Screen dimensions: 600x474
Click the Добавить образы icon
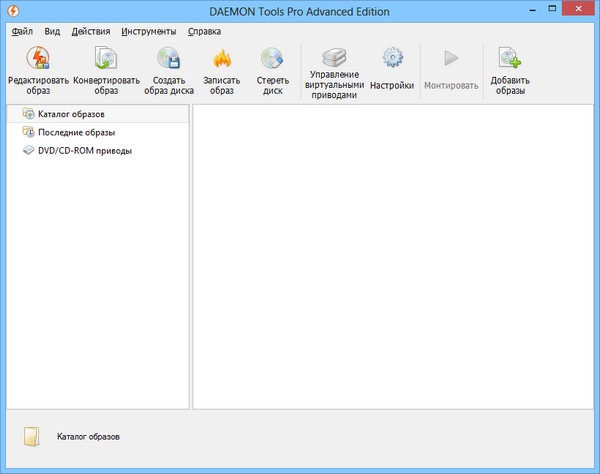(510, 59)
